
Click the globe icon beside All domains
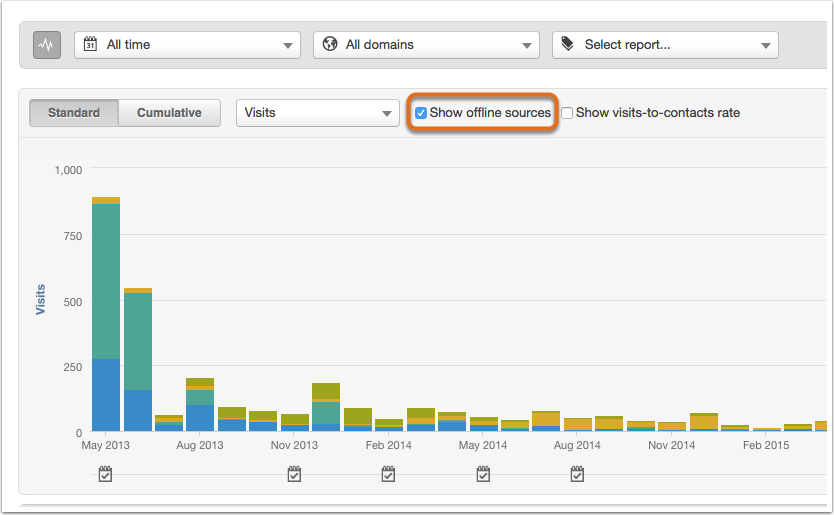tap(330, 44)
